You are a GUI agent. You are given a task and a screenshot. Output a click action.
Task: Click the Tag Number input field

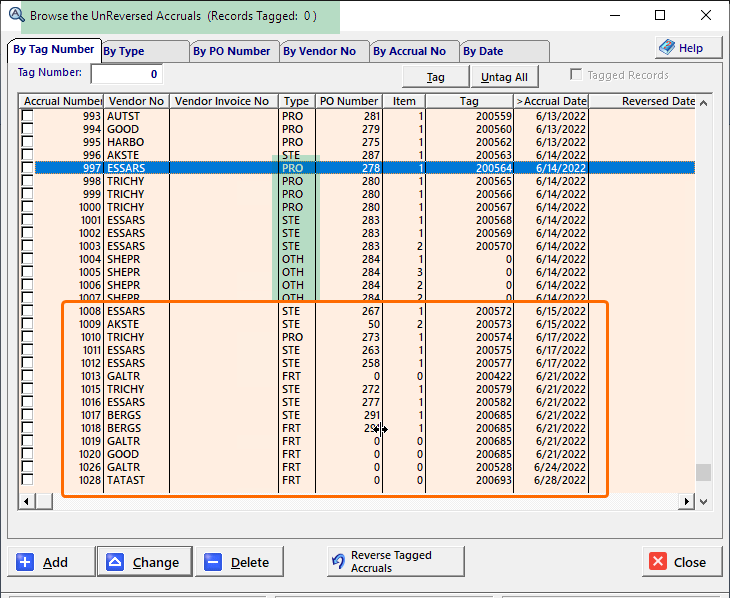coord(126,74)
